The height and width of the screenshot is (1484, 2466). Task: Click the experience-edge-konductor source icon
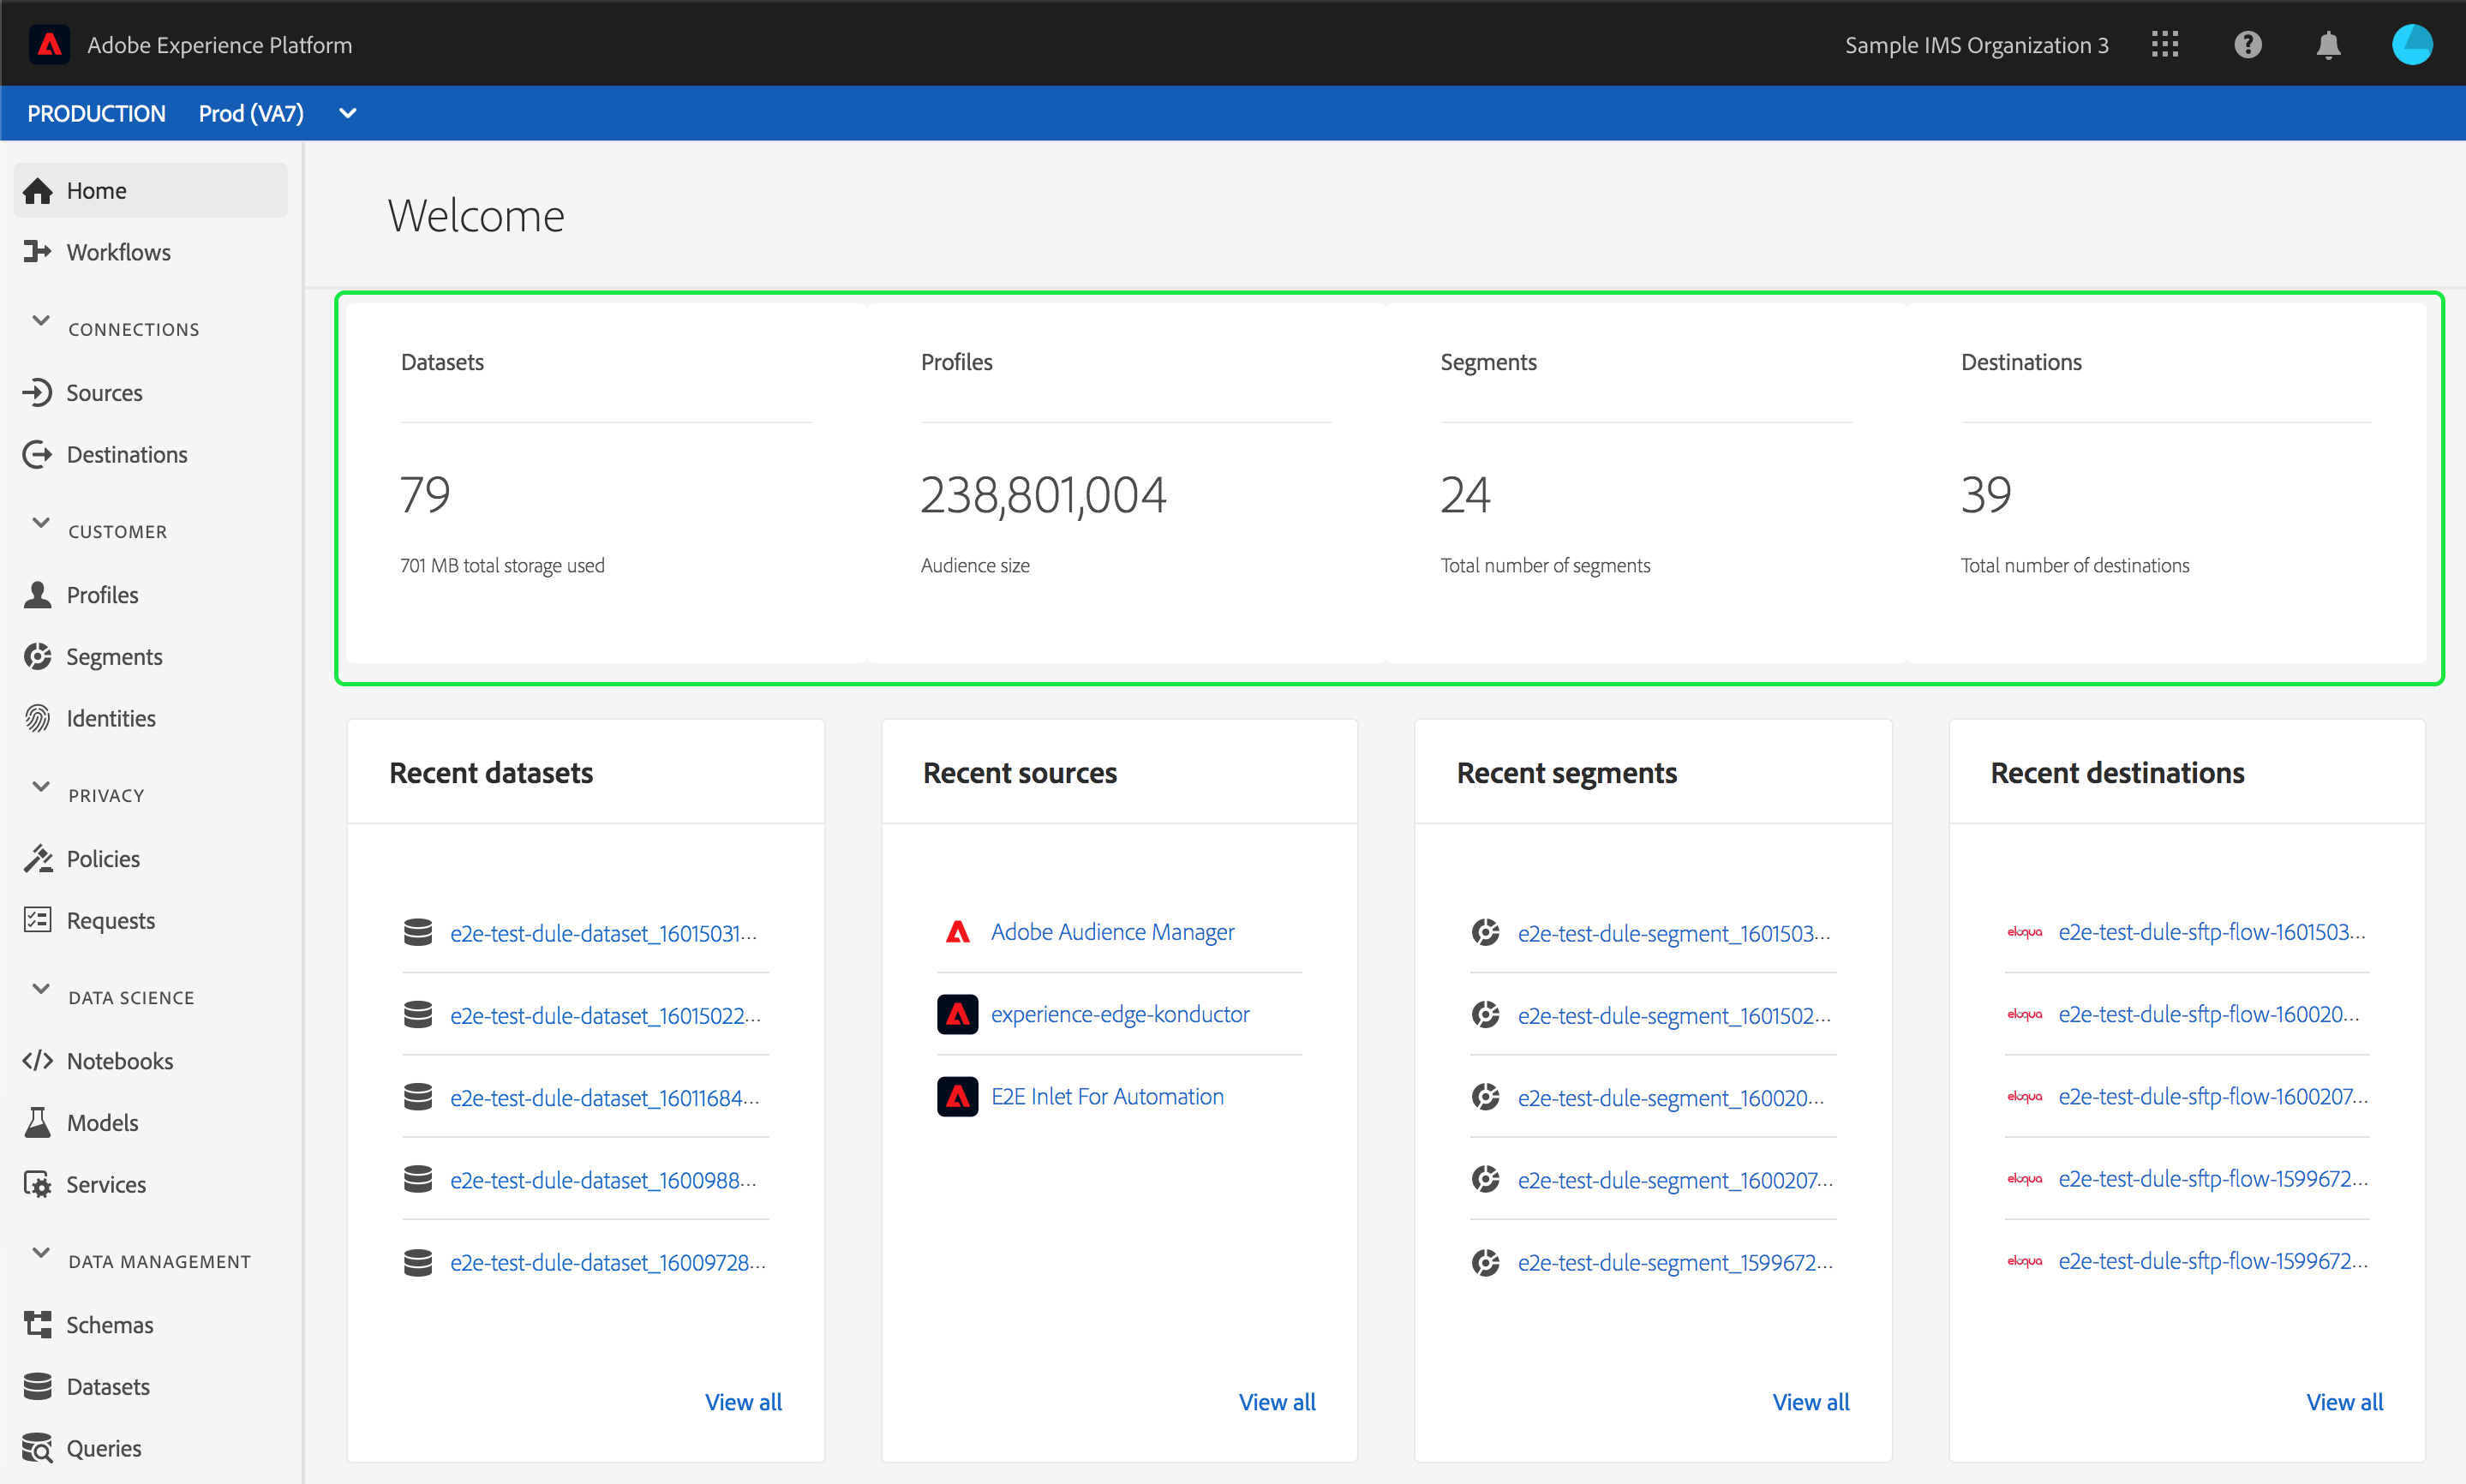(x=957, y=1014)
